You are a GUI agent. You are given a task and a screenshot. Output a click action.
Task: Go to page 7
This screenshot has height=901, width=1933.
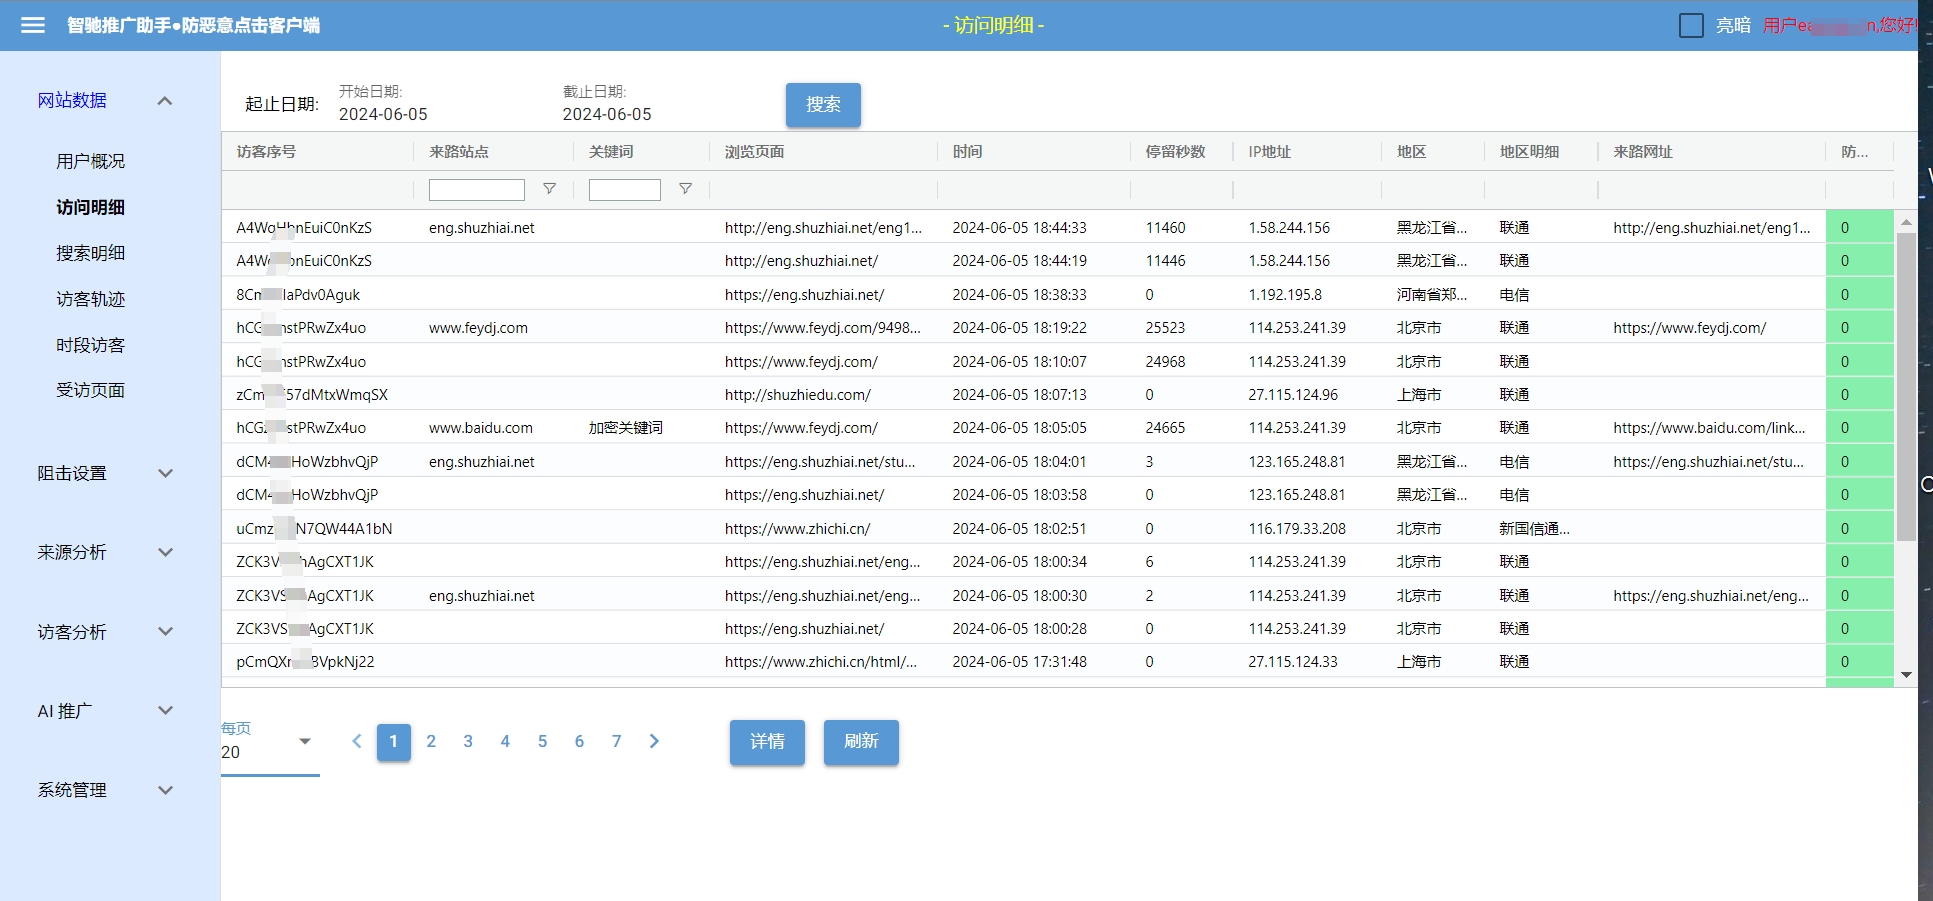616,741
